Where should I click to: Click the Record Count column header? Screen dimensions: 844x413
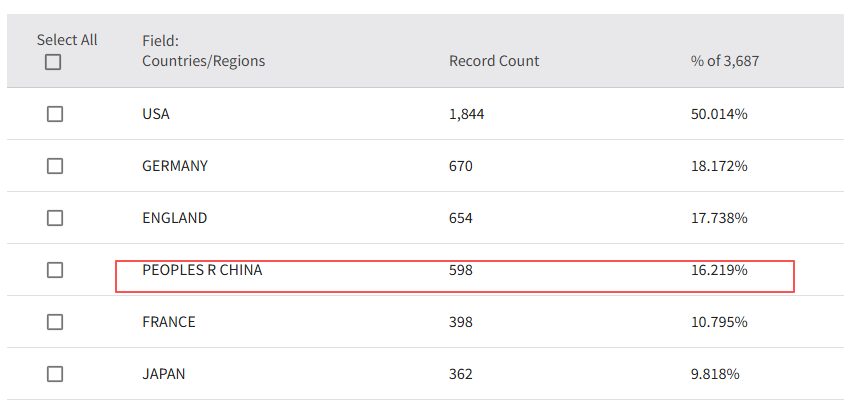click(494, 61)
